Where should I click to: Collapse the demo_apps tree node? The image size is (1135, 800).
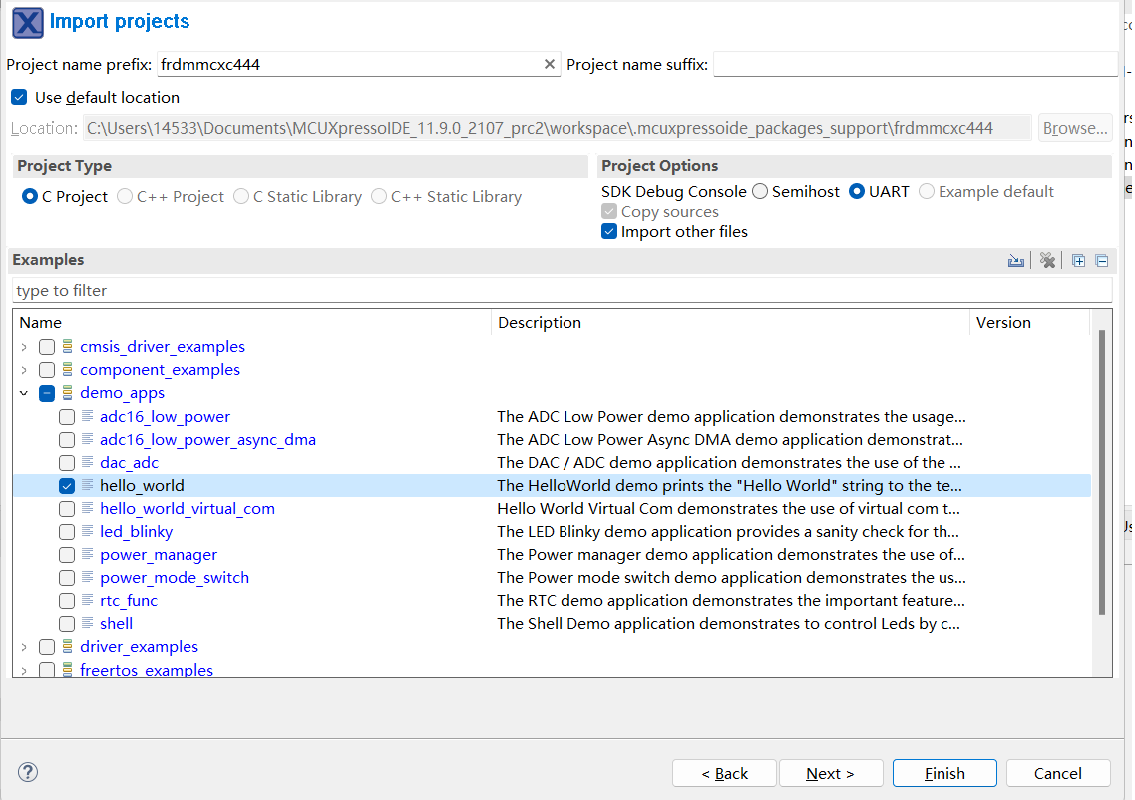pyautogui.click(x=23, y=393)
